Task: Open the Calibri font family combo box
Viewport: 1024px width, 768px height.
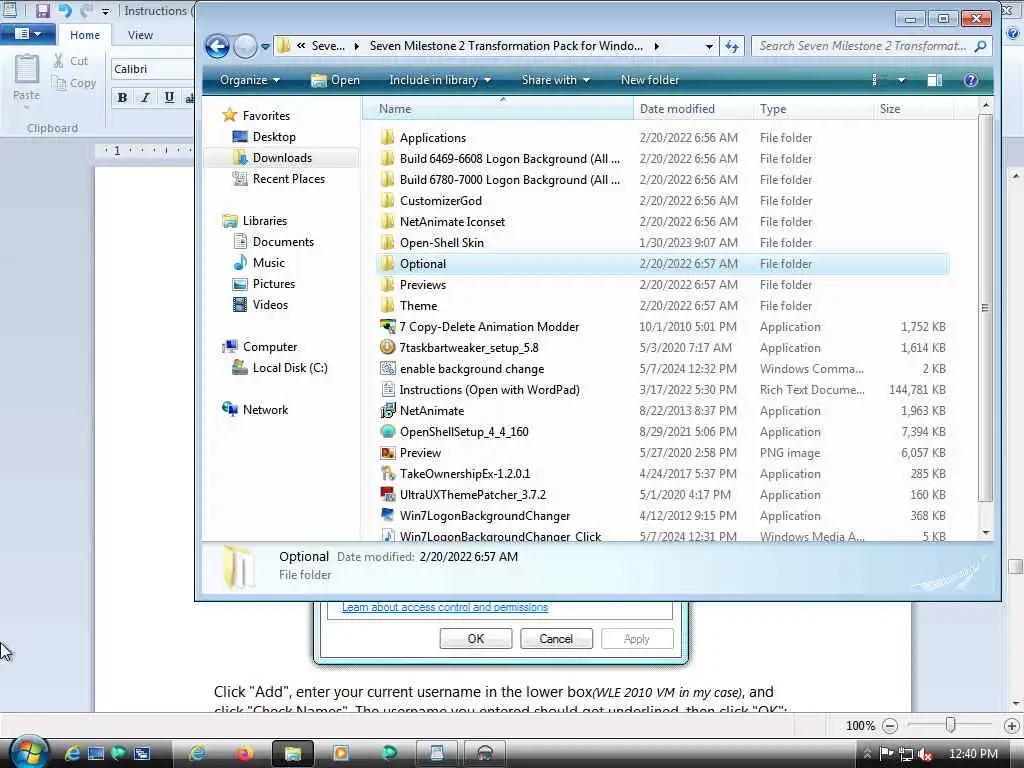Action: 153,69
